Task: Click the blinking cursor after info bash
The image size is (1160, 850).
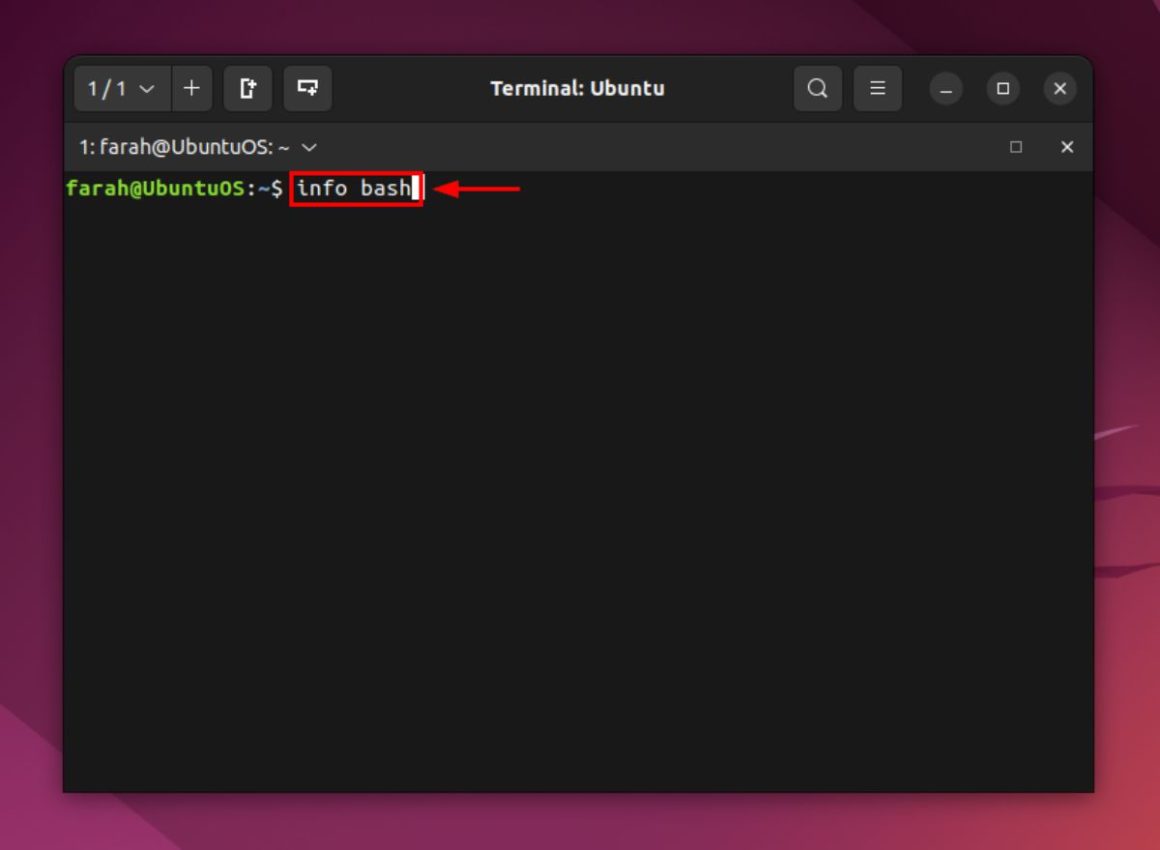Action: coord(414,189)
